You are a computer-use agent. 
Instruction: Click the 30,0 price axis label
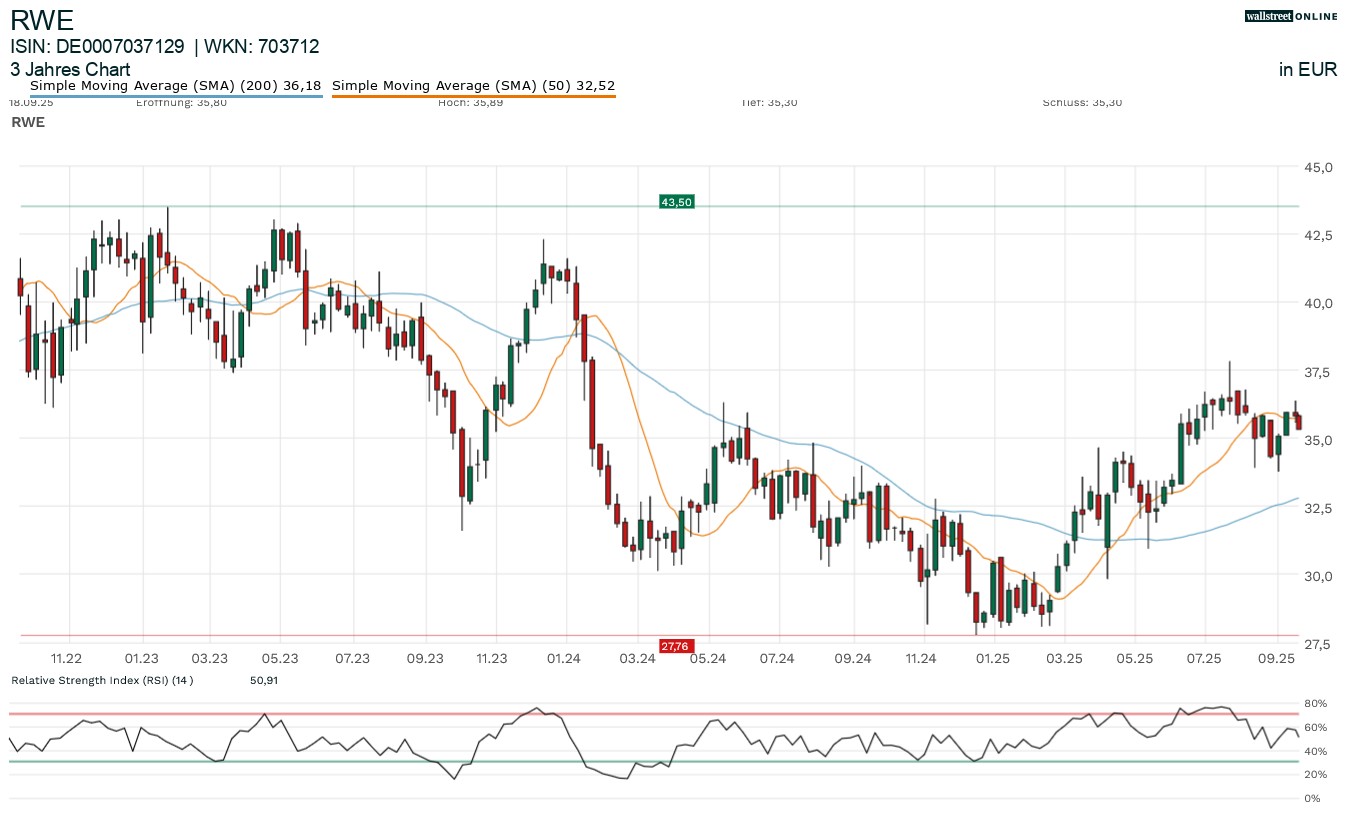[x=1319, y=576]
